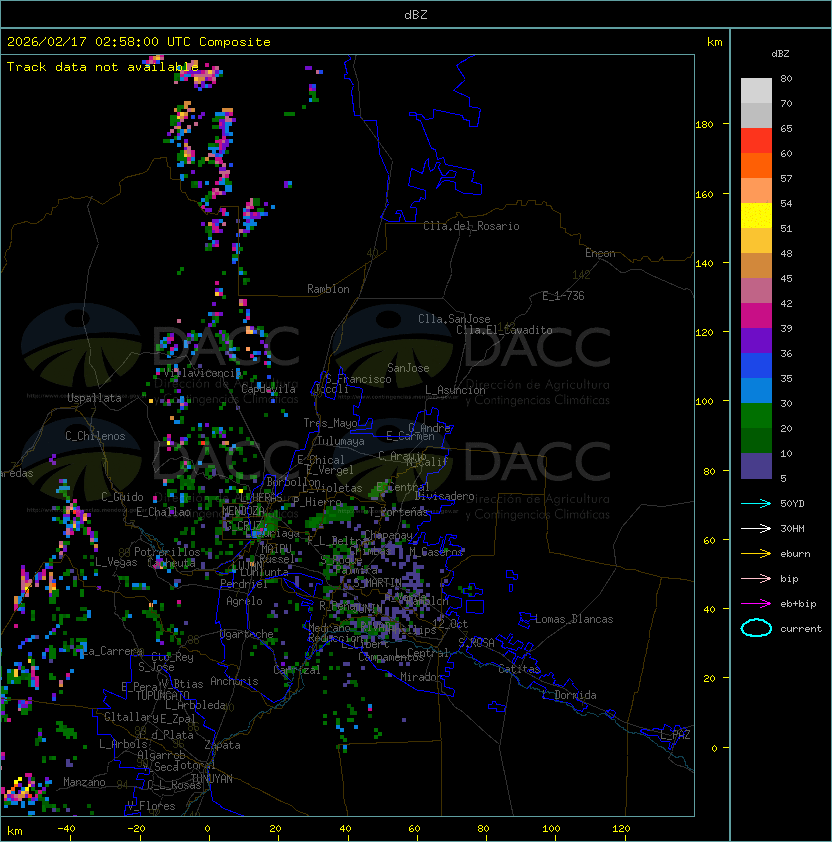Image resolution: width=832 pixels, height=842 pixels.
Task: Click the 'Perdriel' map label
Action: 244,584
